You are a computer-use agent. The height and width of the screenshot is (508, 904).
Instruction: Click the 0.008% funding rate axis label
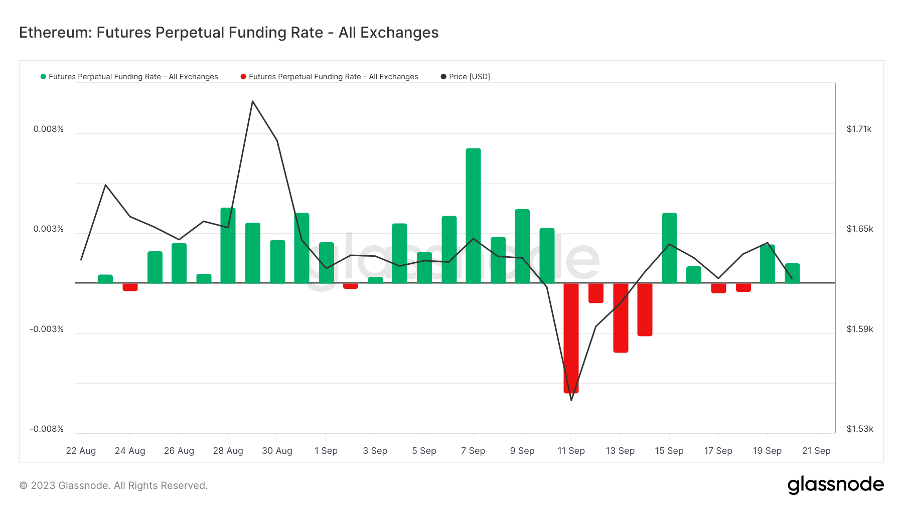click(47, 129)
